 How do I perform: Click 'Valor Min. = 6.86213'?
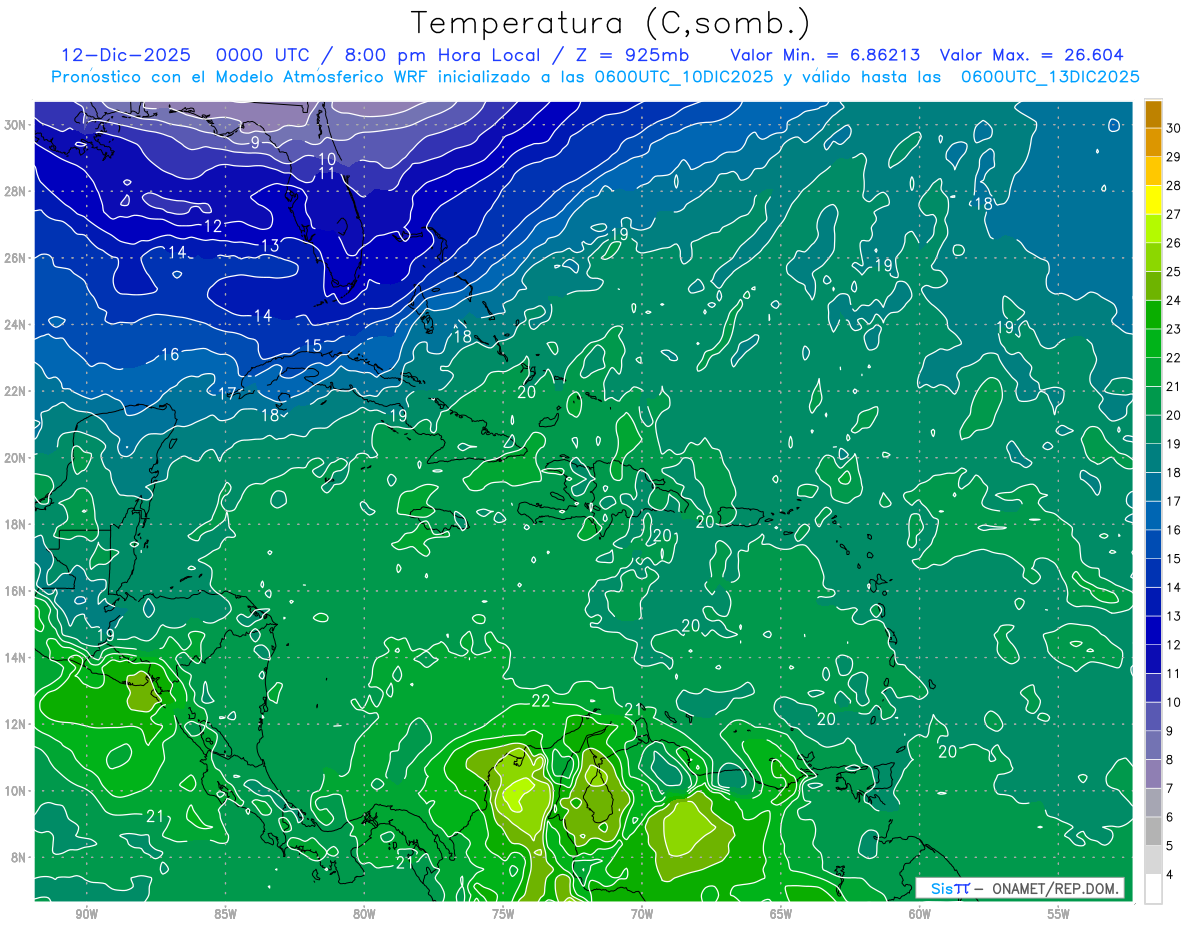(x=826, y=55)
